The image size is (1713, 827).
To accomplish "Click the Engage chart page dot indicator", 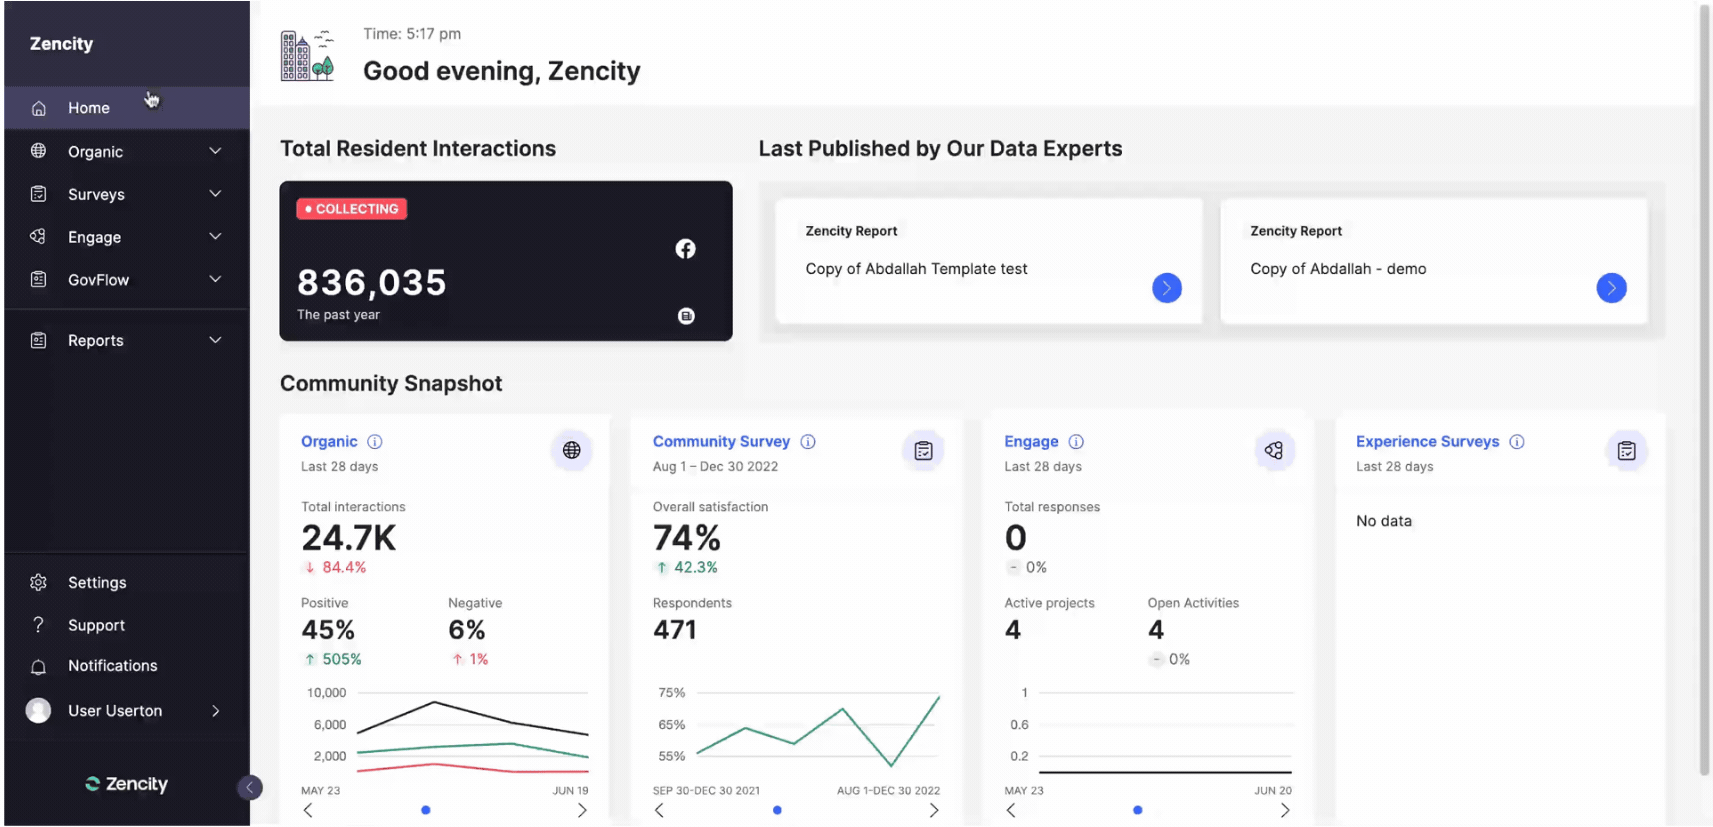I will coord(1138,810).
